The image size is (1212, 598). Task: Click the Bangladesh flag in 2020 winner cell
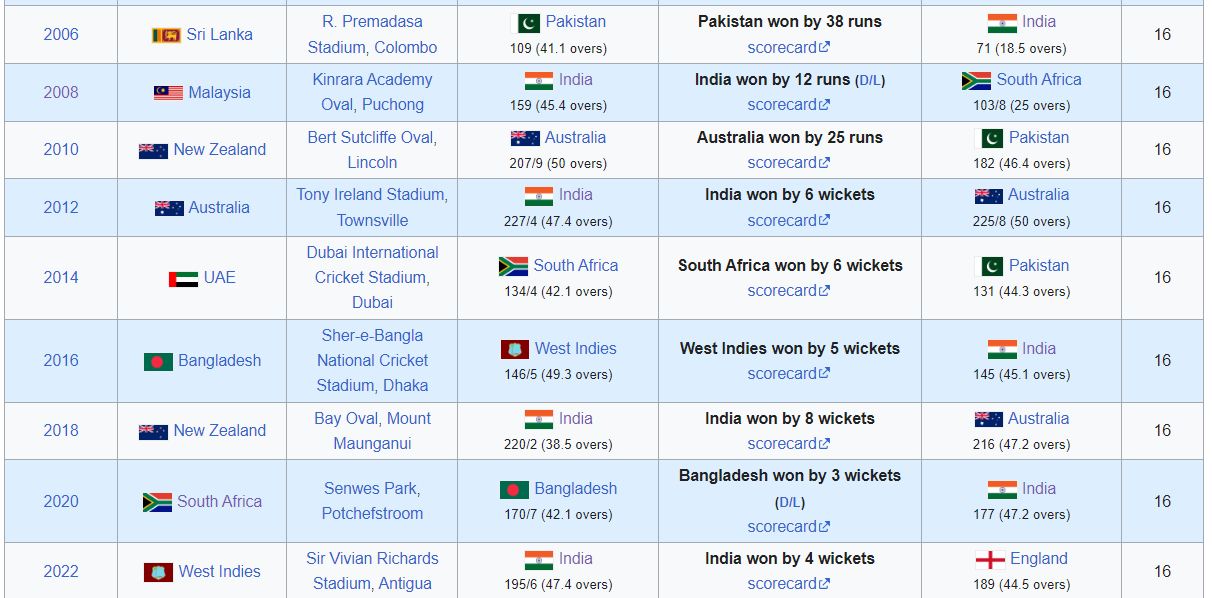(x=514, y=489)
